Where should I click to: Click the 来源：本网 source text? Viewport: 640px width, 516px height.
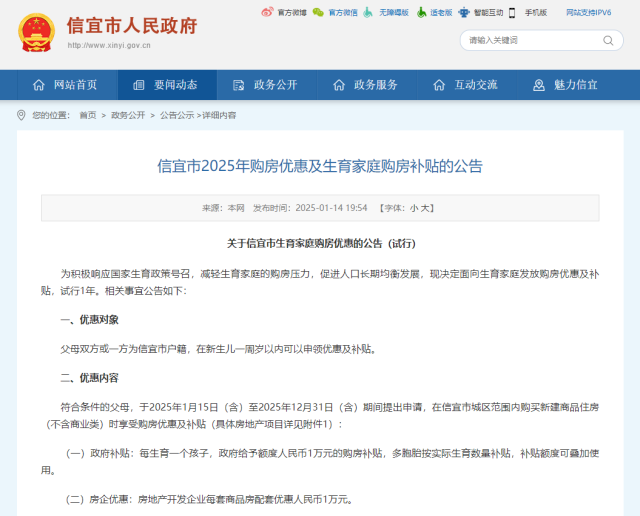click(x=223, y=208)
